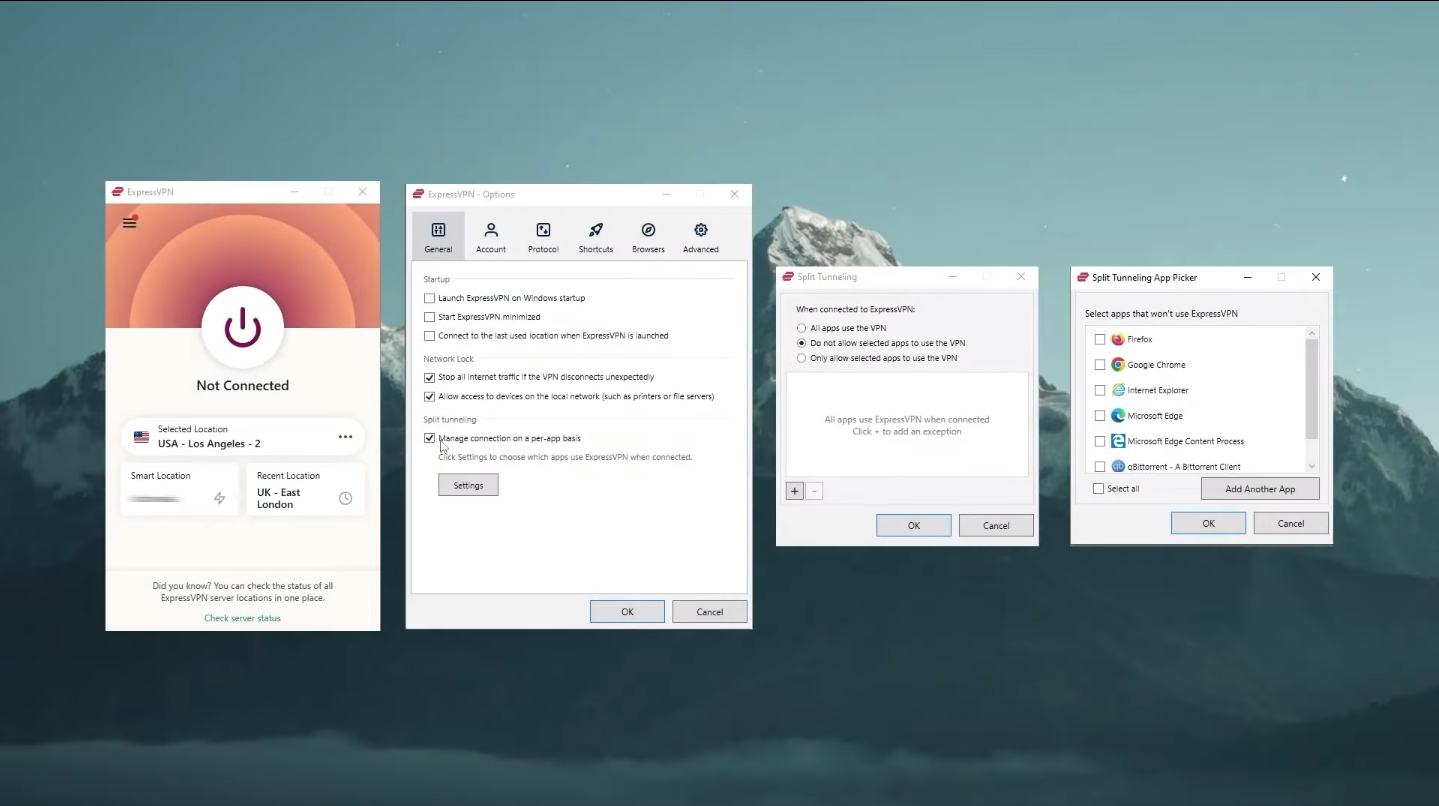
Task: Add an app with the plus button
Action: (795, 491)
